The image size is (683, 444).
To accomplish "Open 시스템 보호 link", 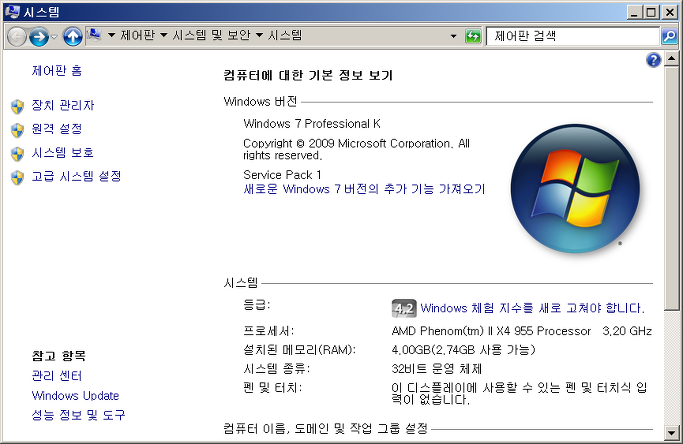I will pos(63,153).
